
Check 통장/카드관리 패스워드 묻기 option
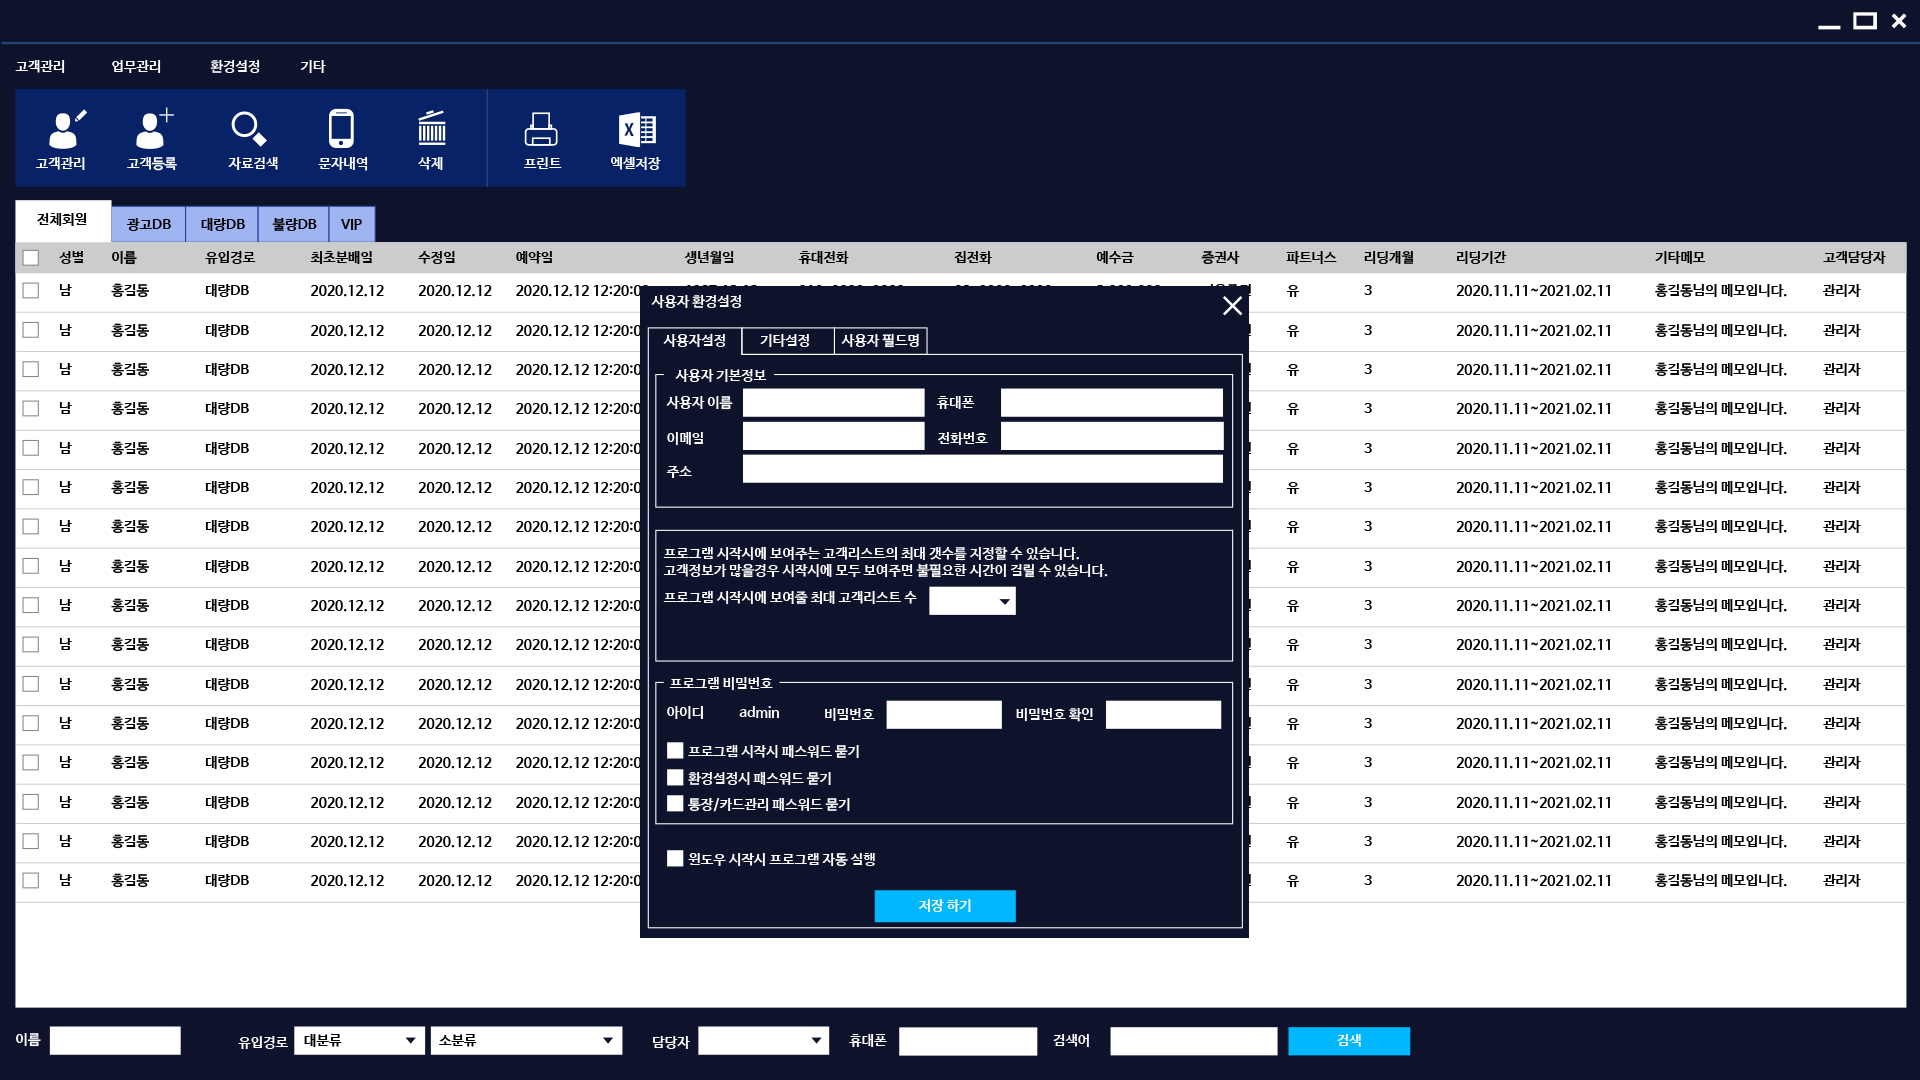(x=676, y=804)
